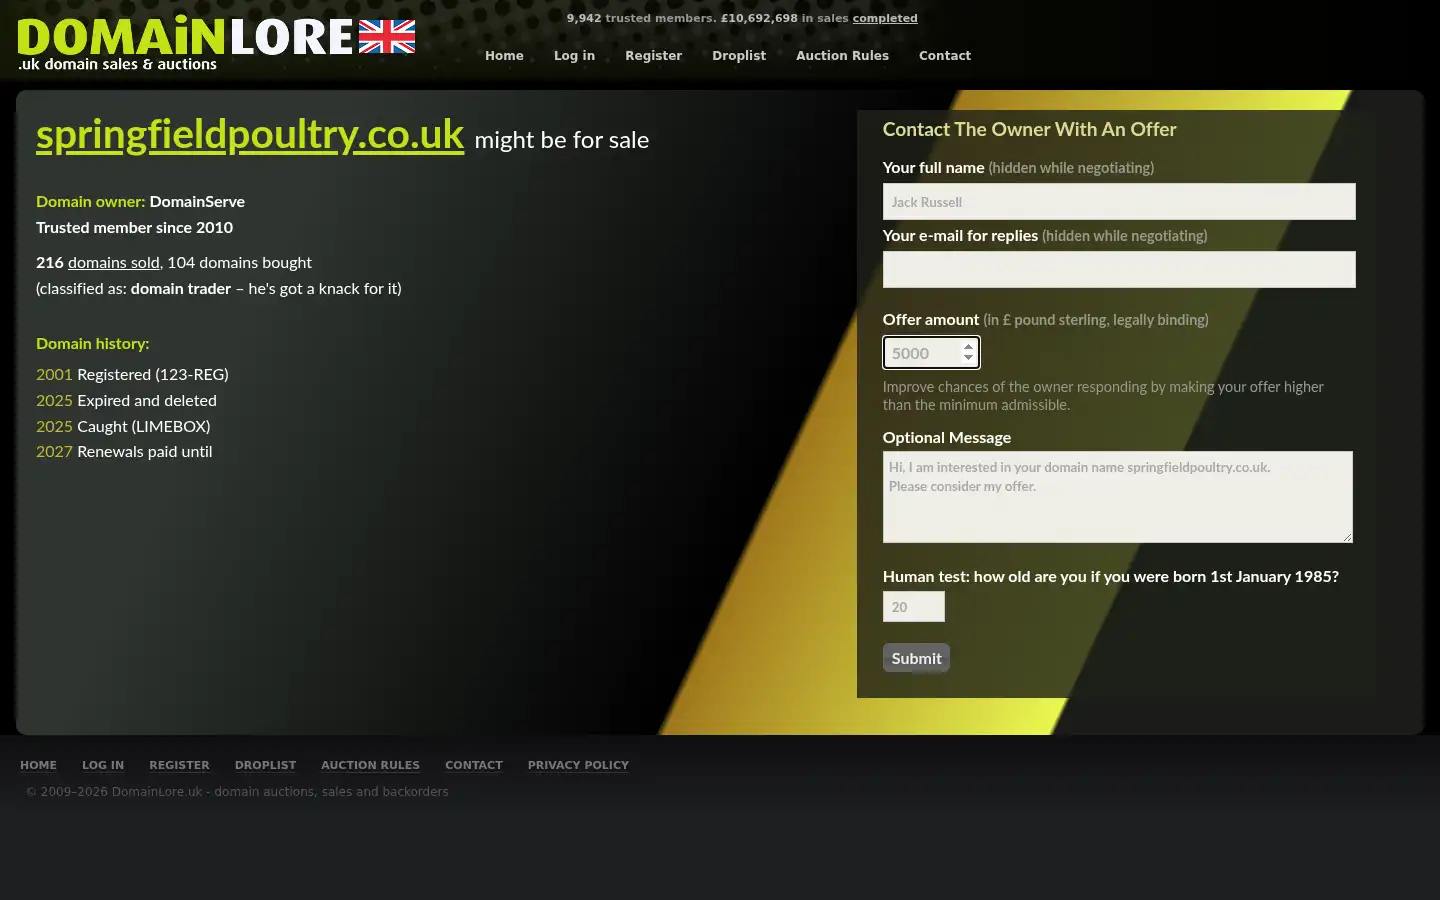This screenshot has height=900, width=1440.
Task: Open the springfieldpoultry.co.uk domain link
Action: point(250,135)
